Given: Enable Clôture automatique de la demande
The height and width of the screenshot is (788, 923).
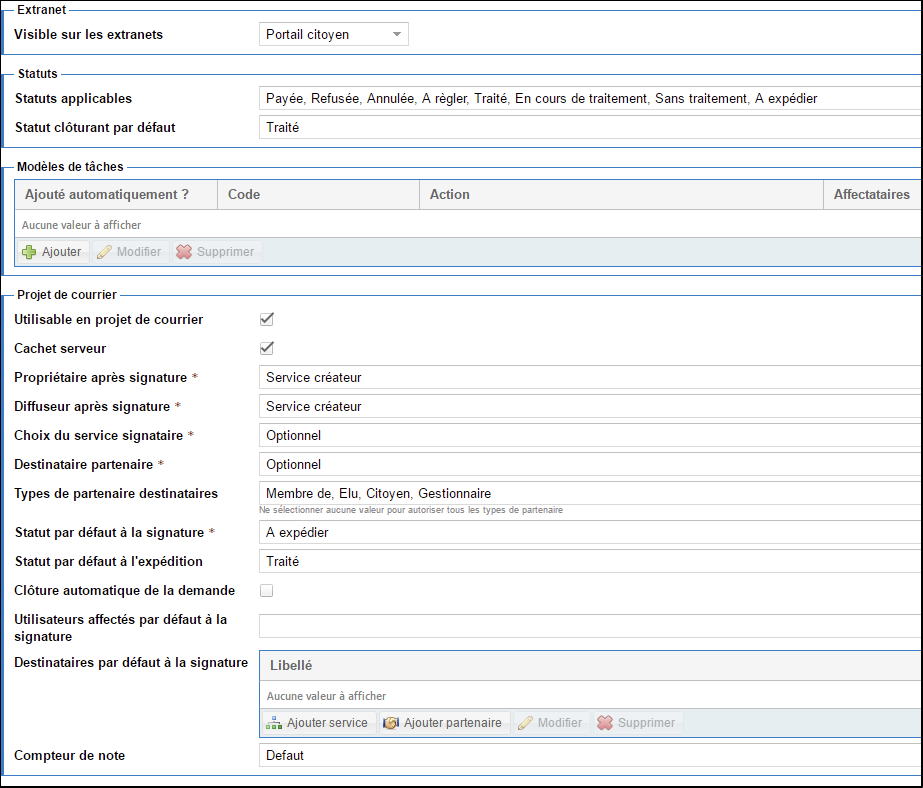Looking at the screenshot, I should (x=267, y=591).
